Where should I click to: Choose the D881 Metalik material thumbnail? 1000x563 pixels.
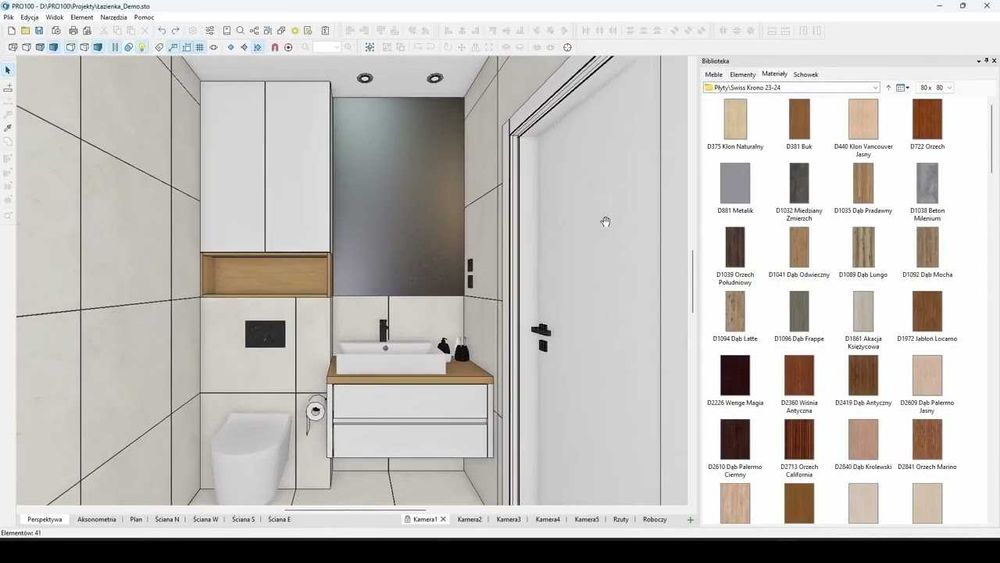coord(735,183)
